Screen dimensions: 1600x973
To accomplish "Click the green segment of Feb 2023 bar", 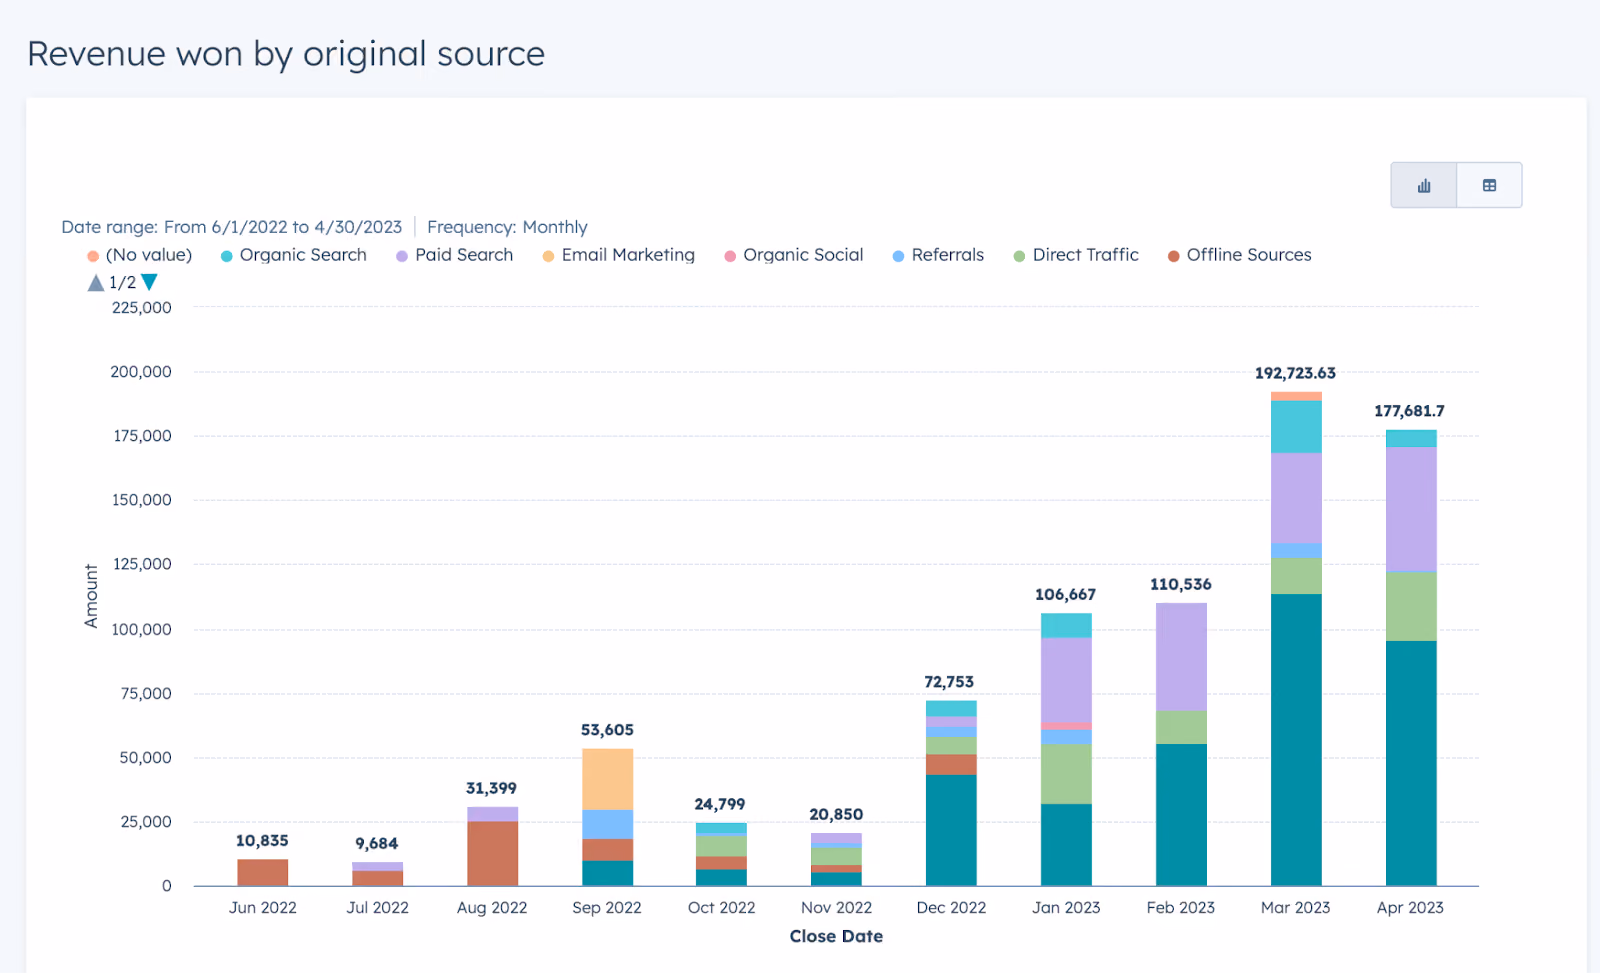I will (1181, 728).
